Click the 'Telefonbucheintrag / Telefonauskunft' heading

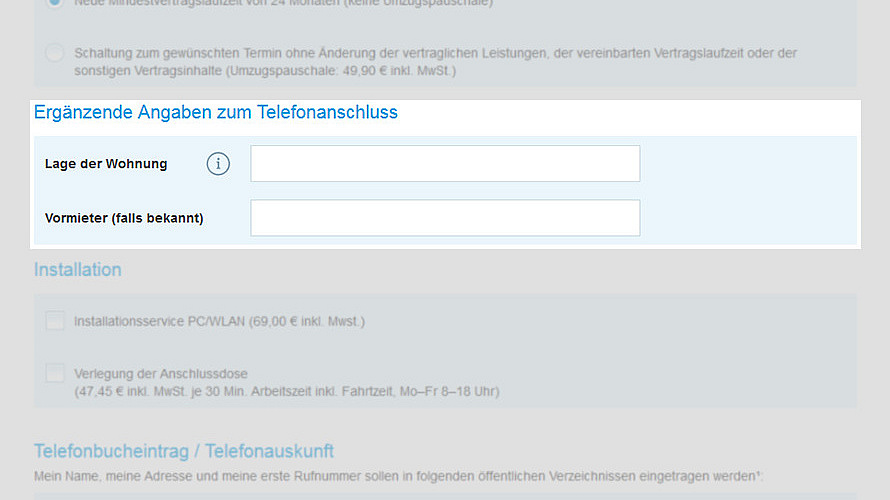point(184,451)
